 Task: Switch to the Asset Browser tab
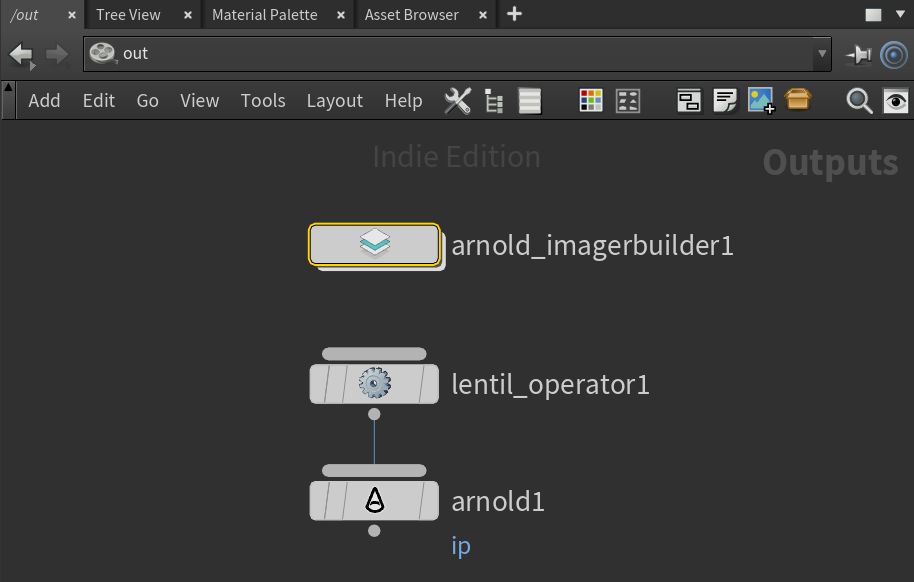pos(412,15)
